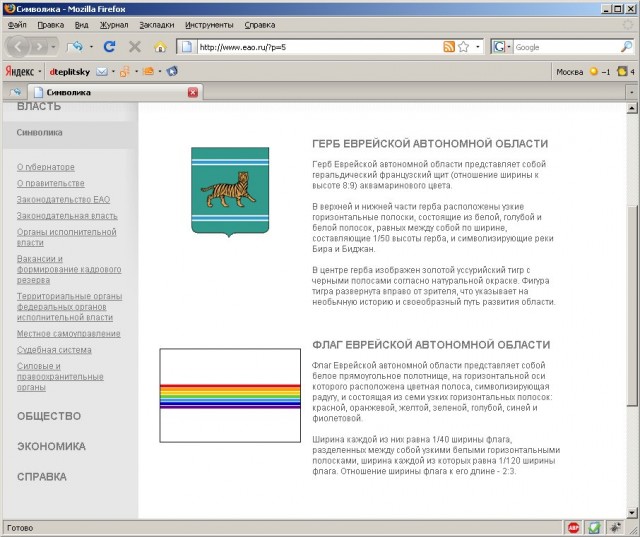This screenshot has height=537, width=640.
Task: Open the Судебная система link
Action: coord(54,350)
